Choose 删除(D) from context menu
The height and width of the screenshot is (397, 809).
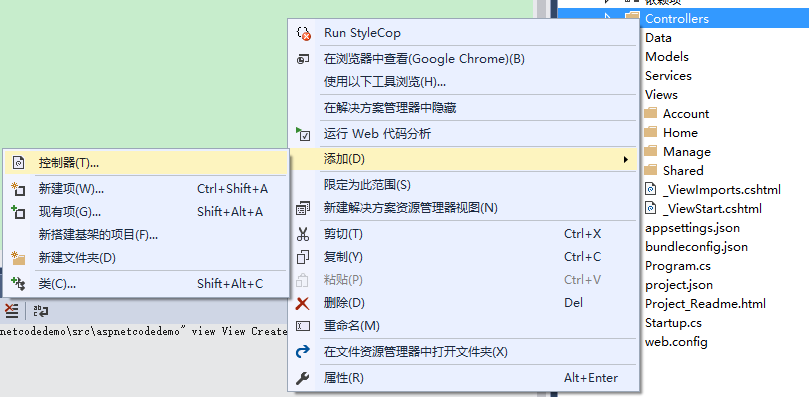464,303
